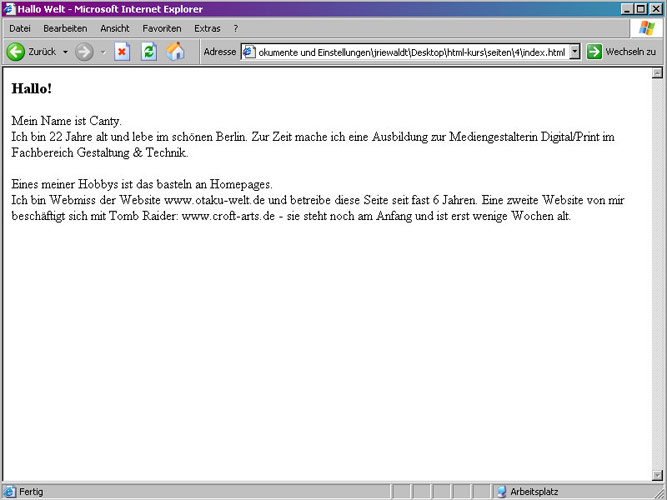Image resolution: width=667 pixels, height=500 pixels.
Task: Click the text 'Fachbereich Gestaltung & Technik.'
Action: pyautogui.click(x=100, y=153)
